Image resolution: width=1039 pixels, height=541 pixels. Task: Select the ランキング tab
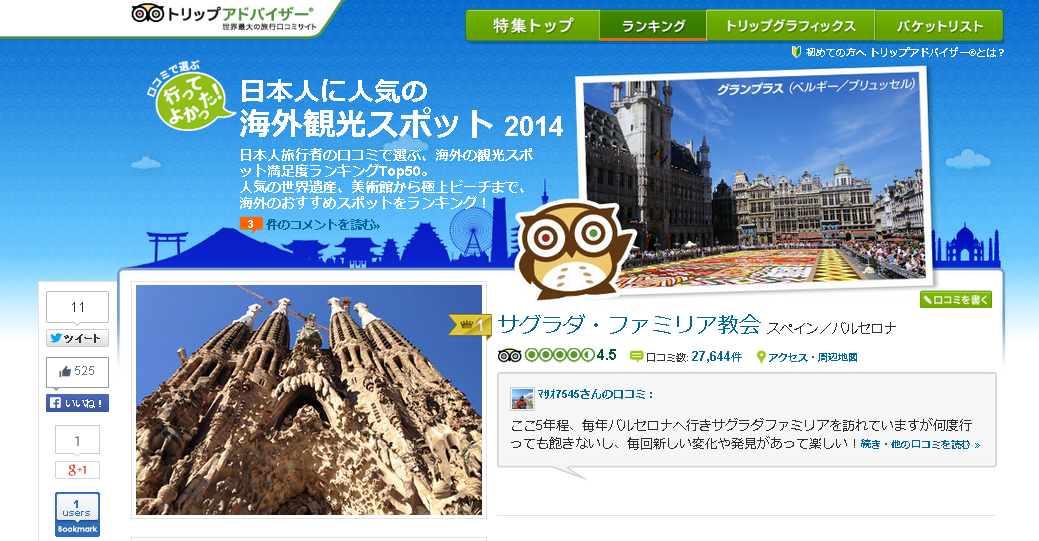click(x=653, y=26)
